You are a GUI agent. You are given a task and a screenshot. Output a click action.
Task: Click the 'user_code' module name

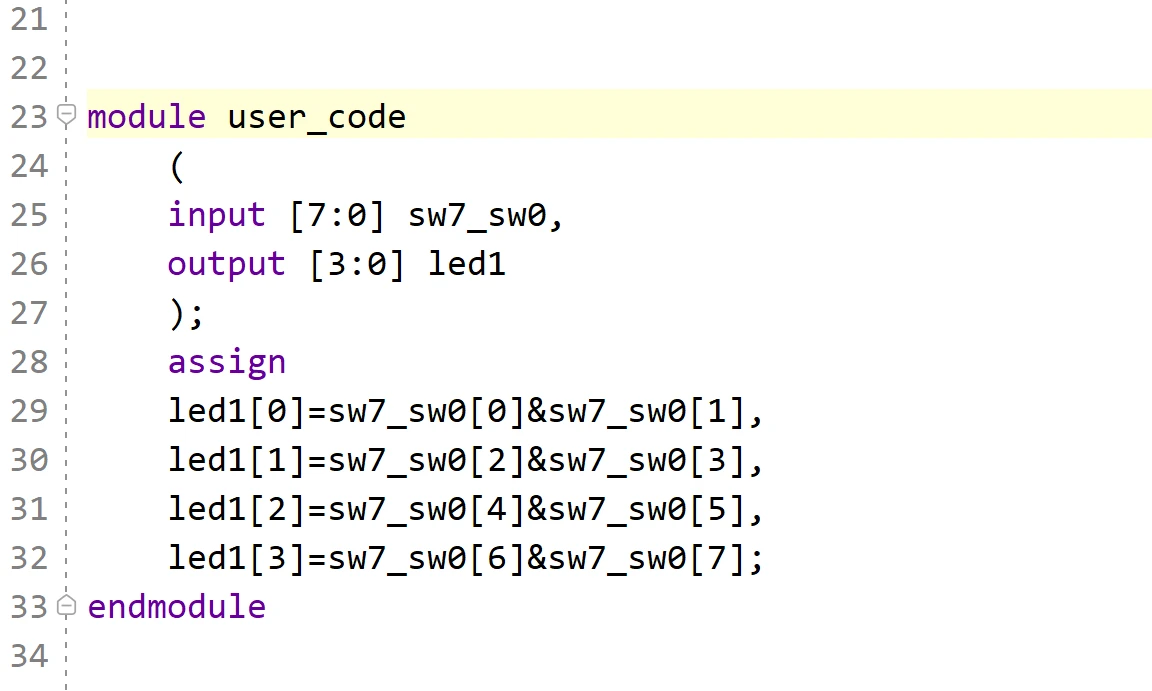click(x=317, y=117)
